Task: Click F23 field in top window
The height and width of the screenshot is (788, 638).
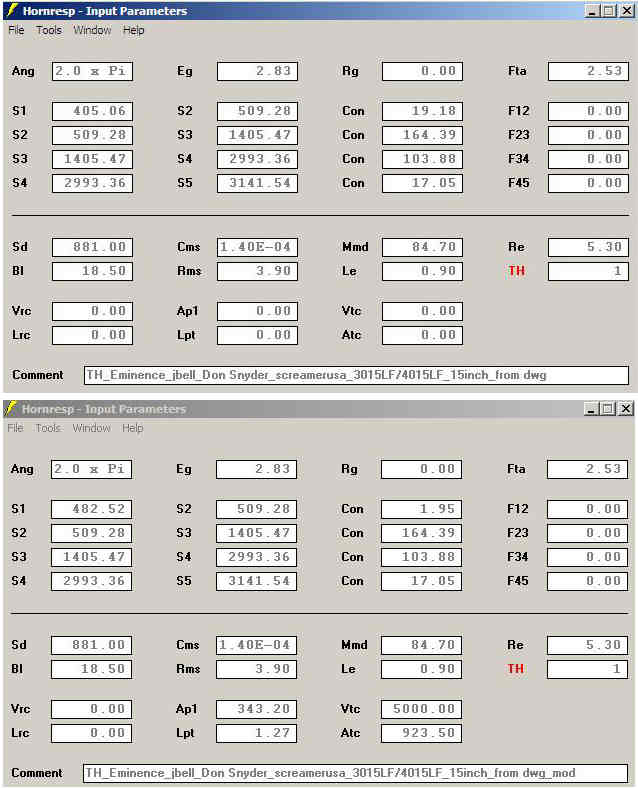Action: click(x=588, y=135)
